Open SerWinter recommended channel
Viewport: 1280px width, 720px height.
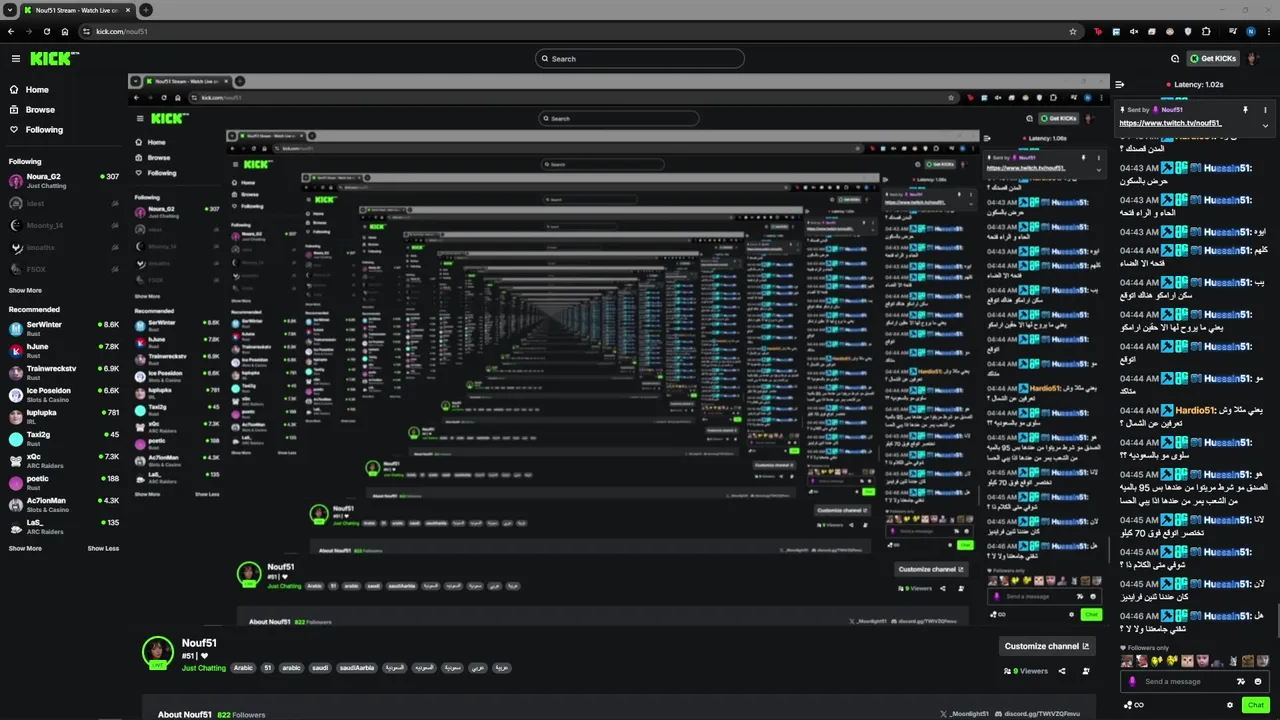tap(62, 328)
